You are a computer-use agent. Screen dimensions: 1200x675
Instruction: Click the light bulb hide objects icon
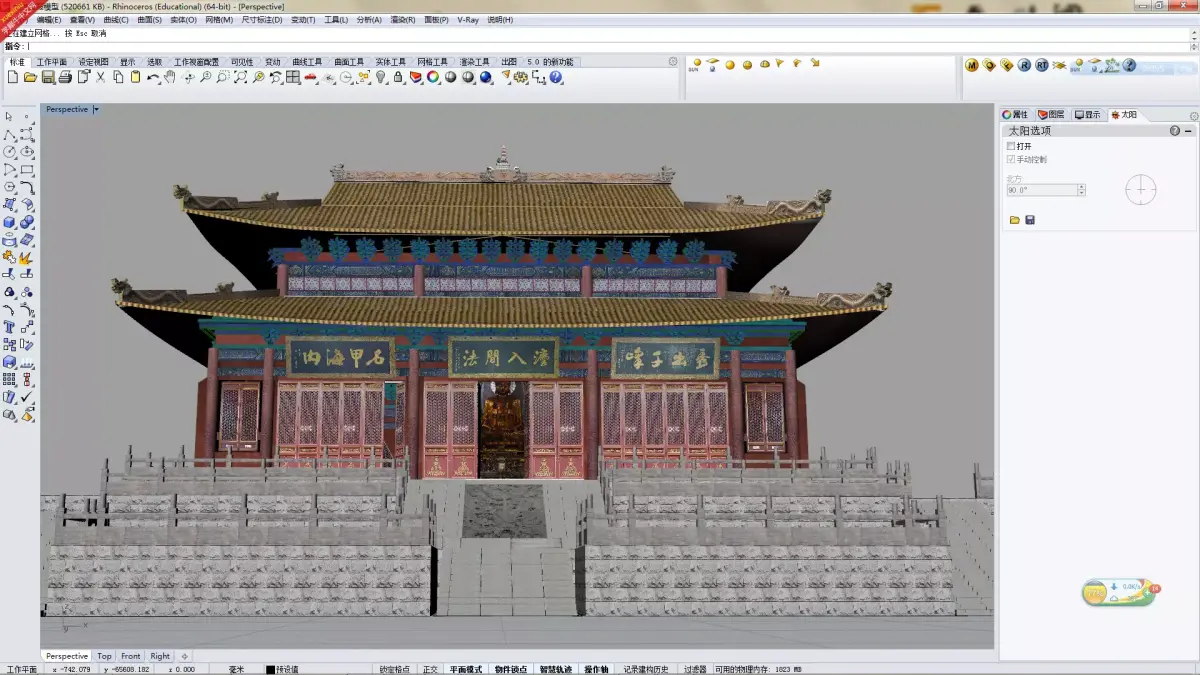(381, 77)
